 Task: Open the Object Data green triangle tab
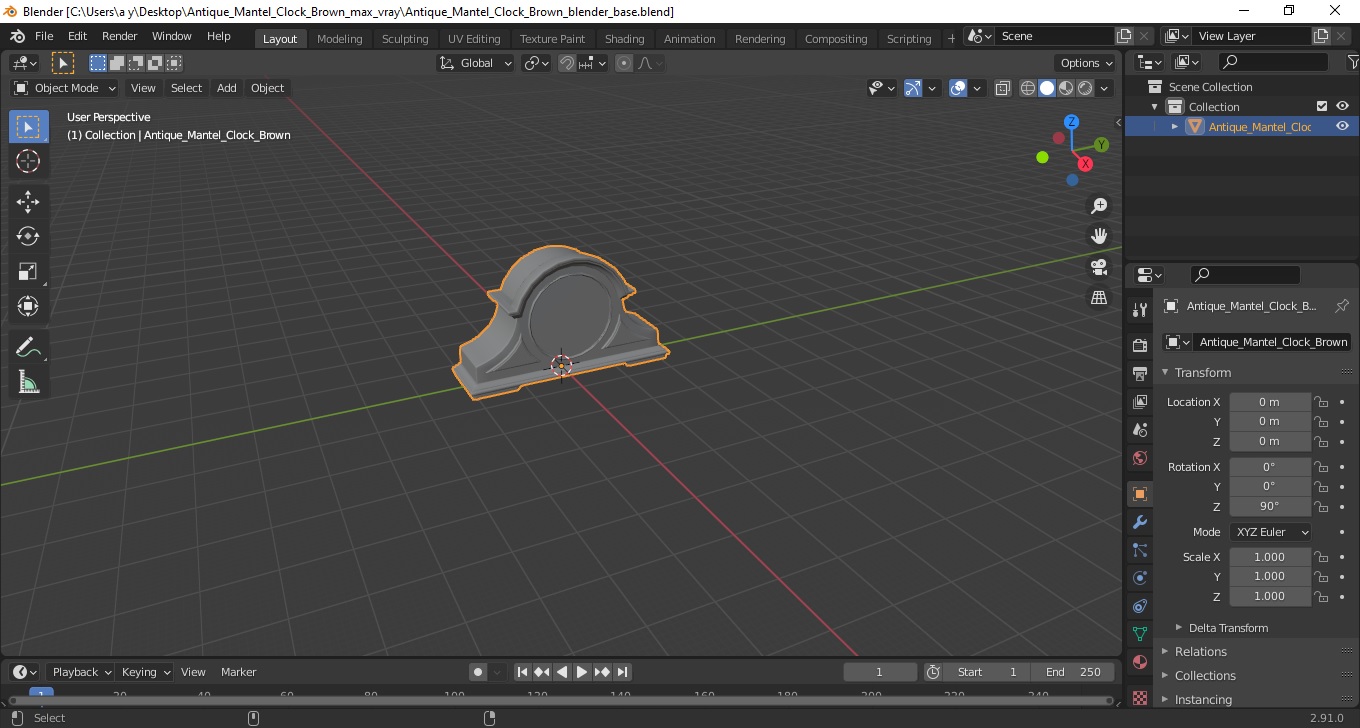coord(1139,634)
